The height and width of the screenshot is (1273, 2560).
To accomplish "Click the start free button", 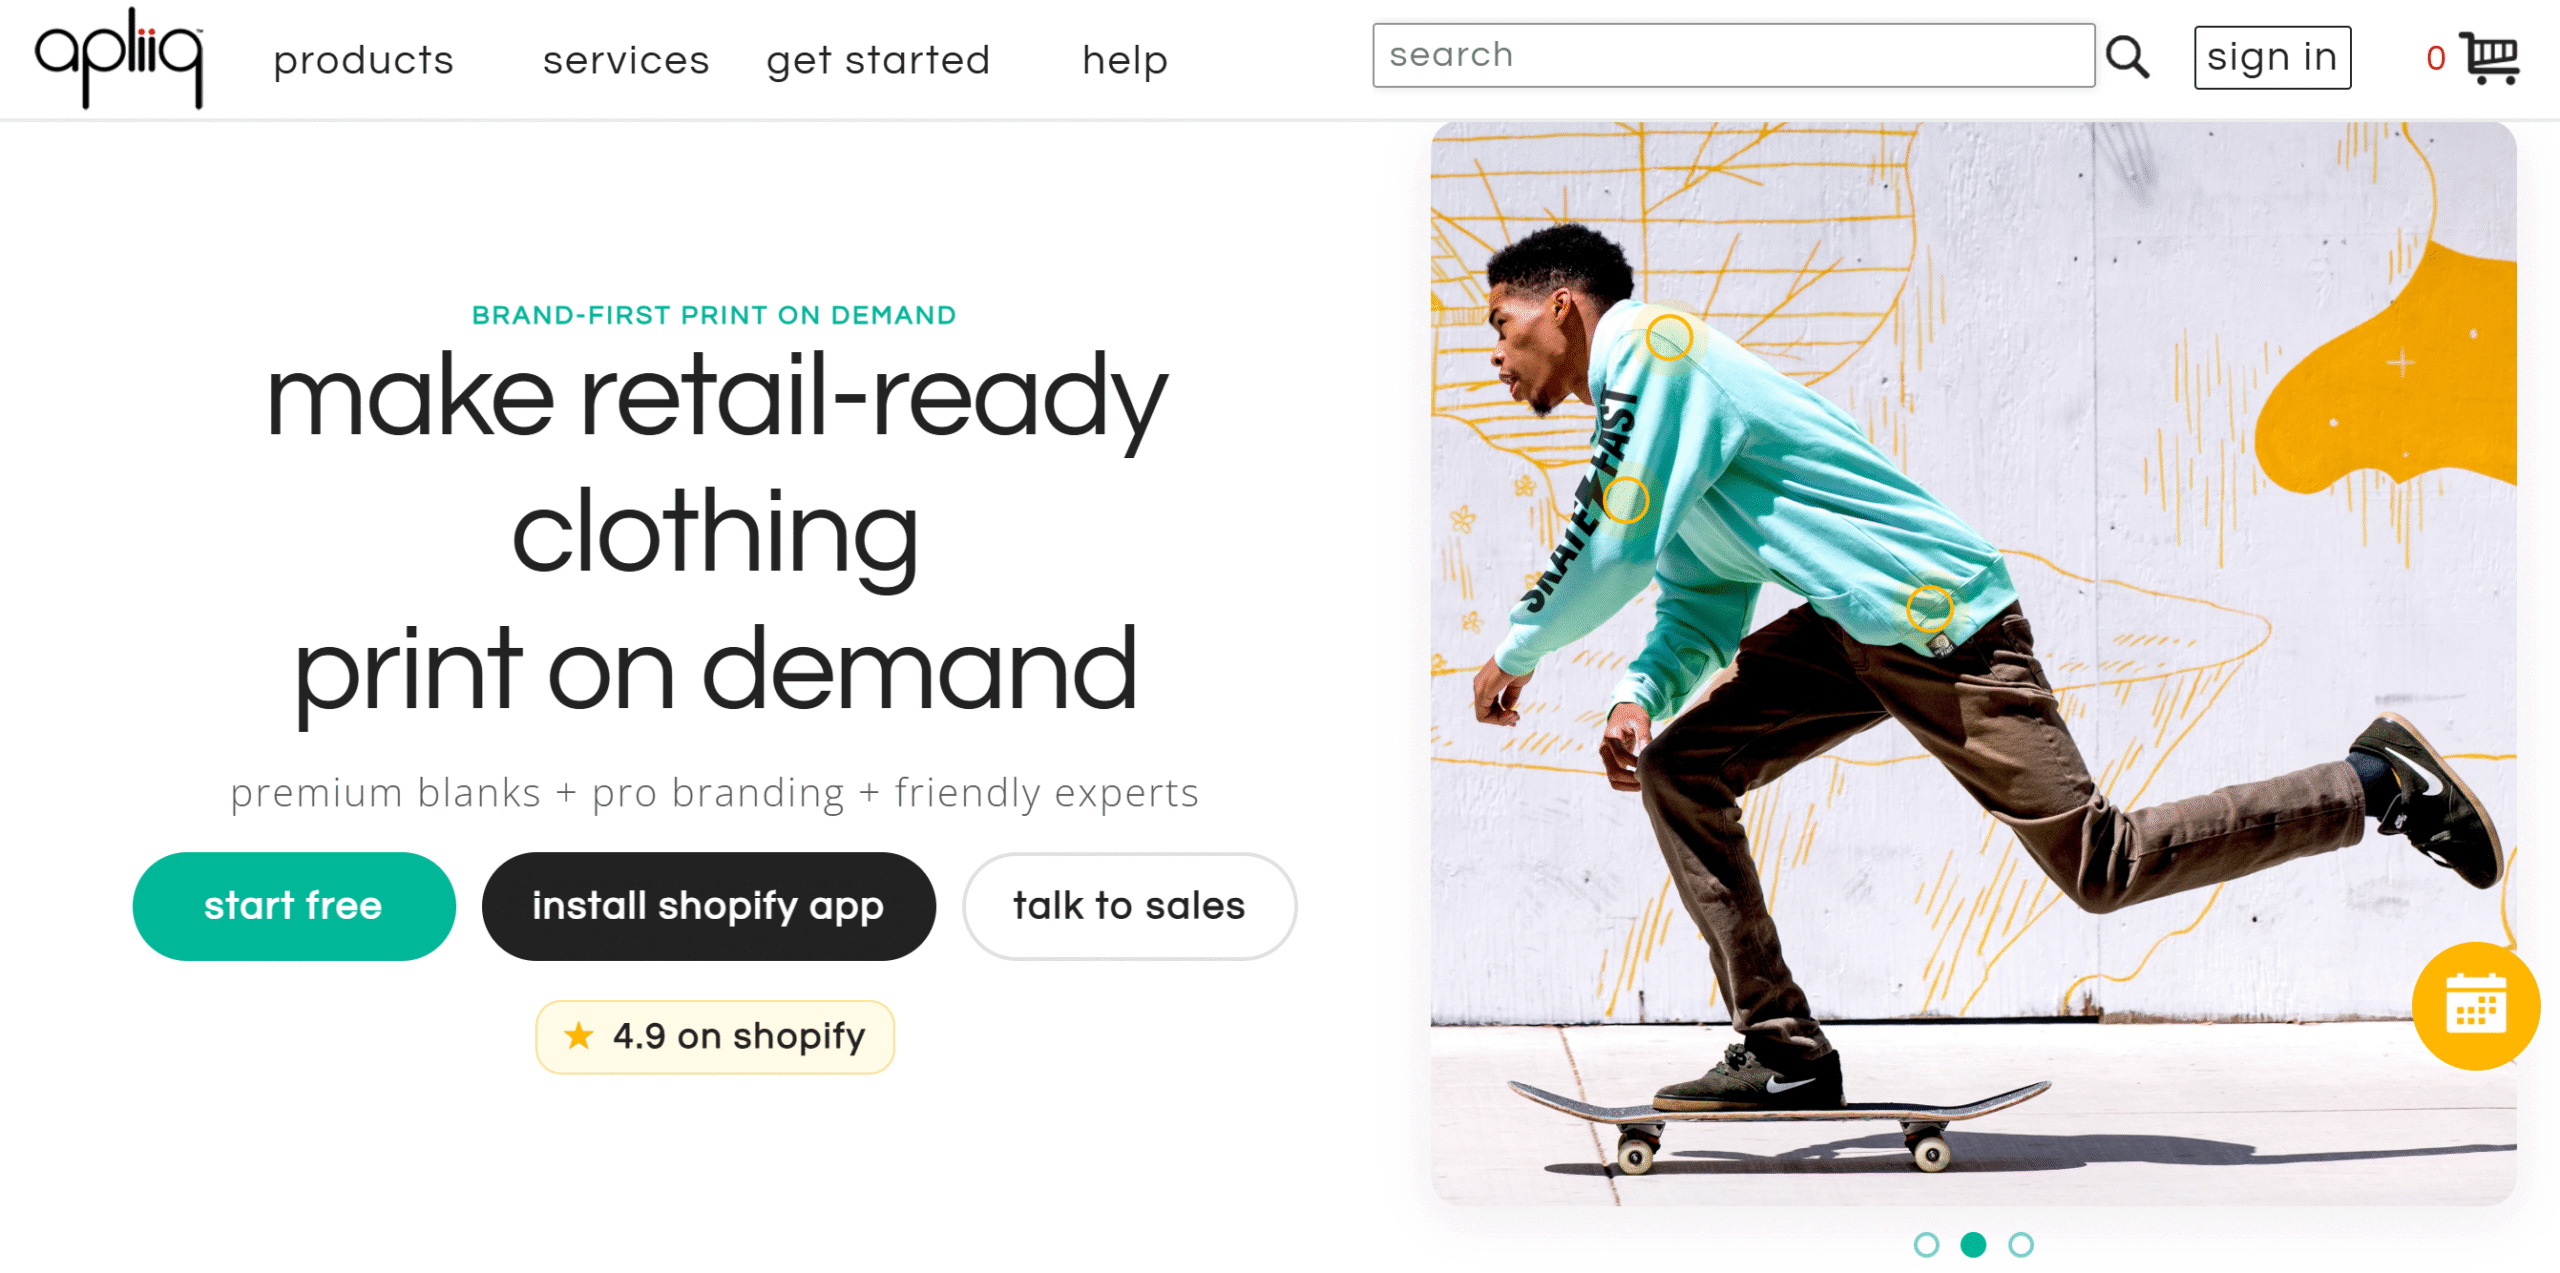I will [x=294, y=906].
